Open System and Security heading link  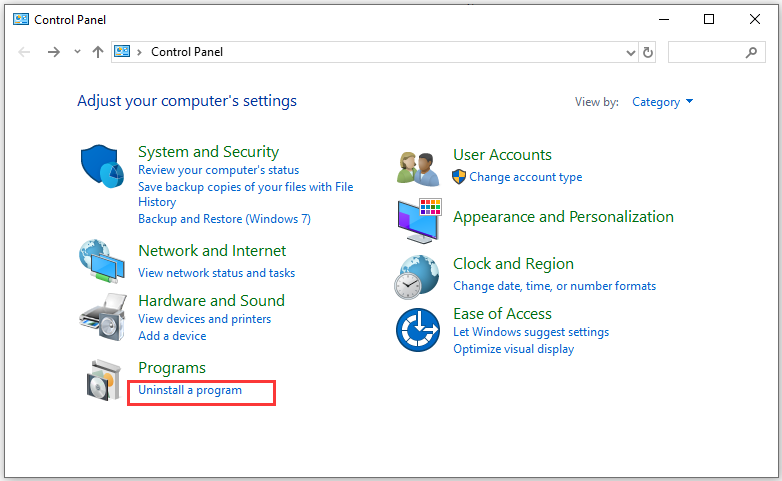click(208, 152)
